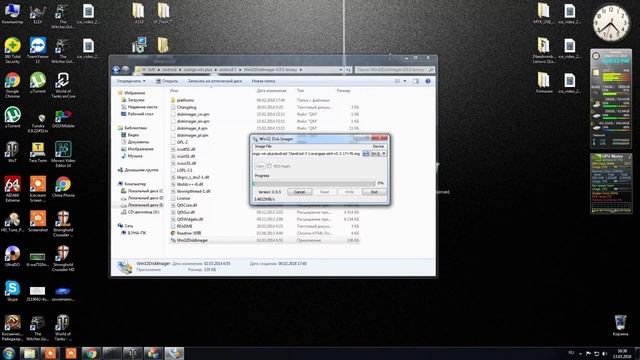Open the ELEX desktop shortcut
This screenshot has height=360, width=640.
[38, 14]
